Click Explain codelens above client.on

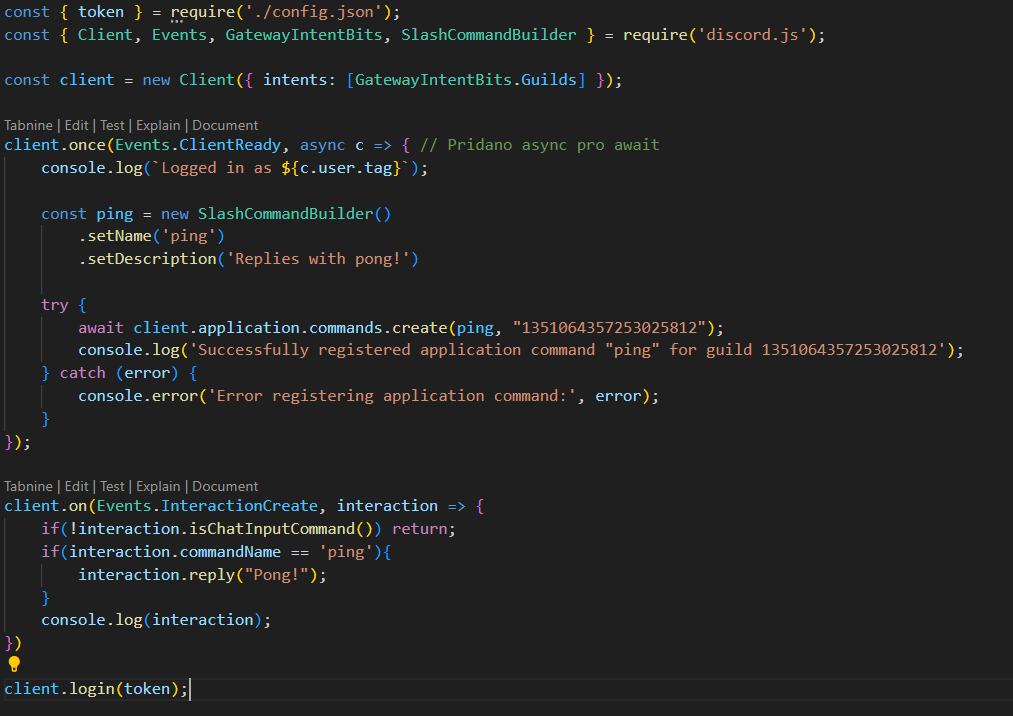point(158,487)
